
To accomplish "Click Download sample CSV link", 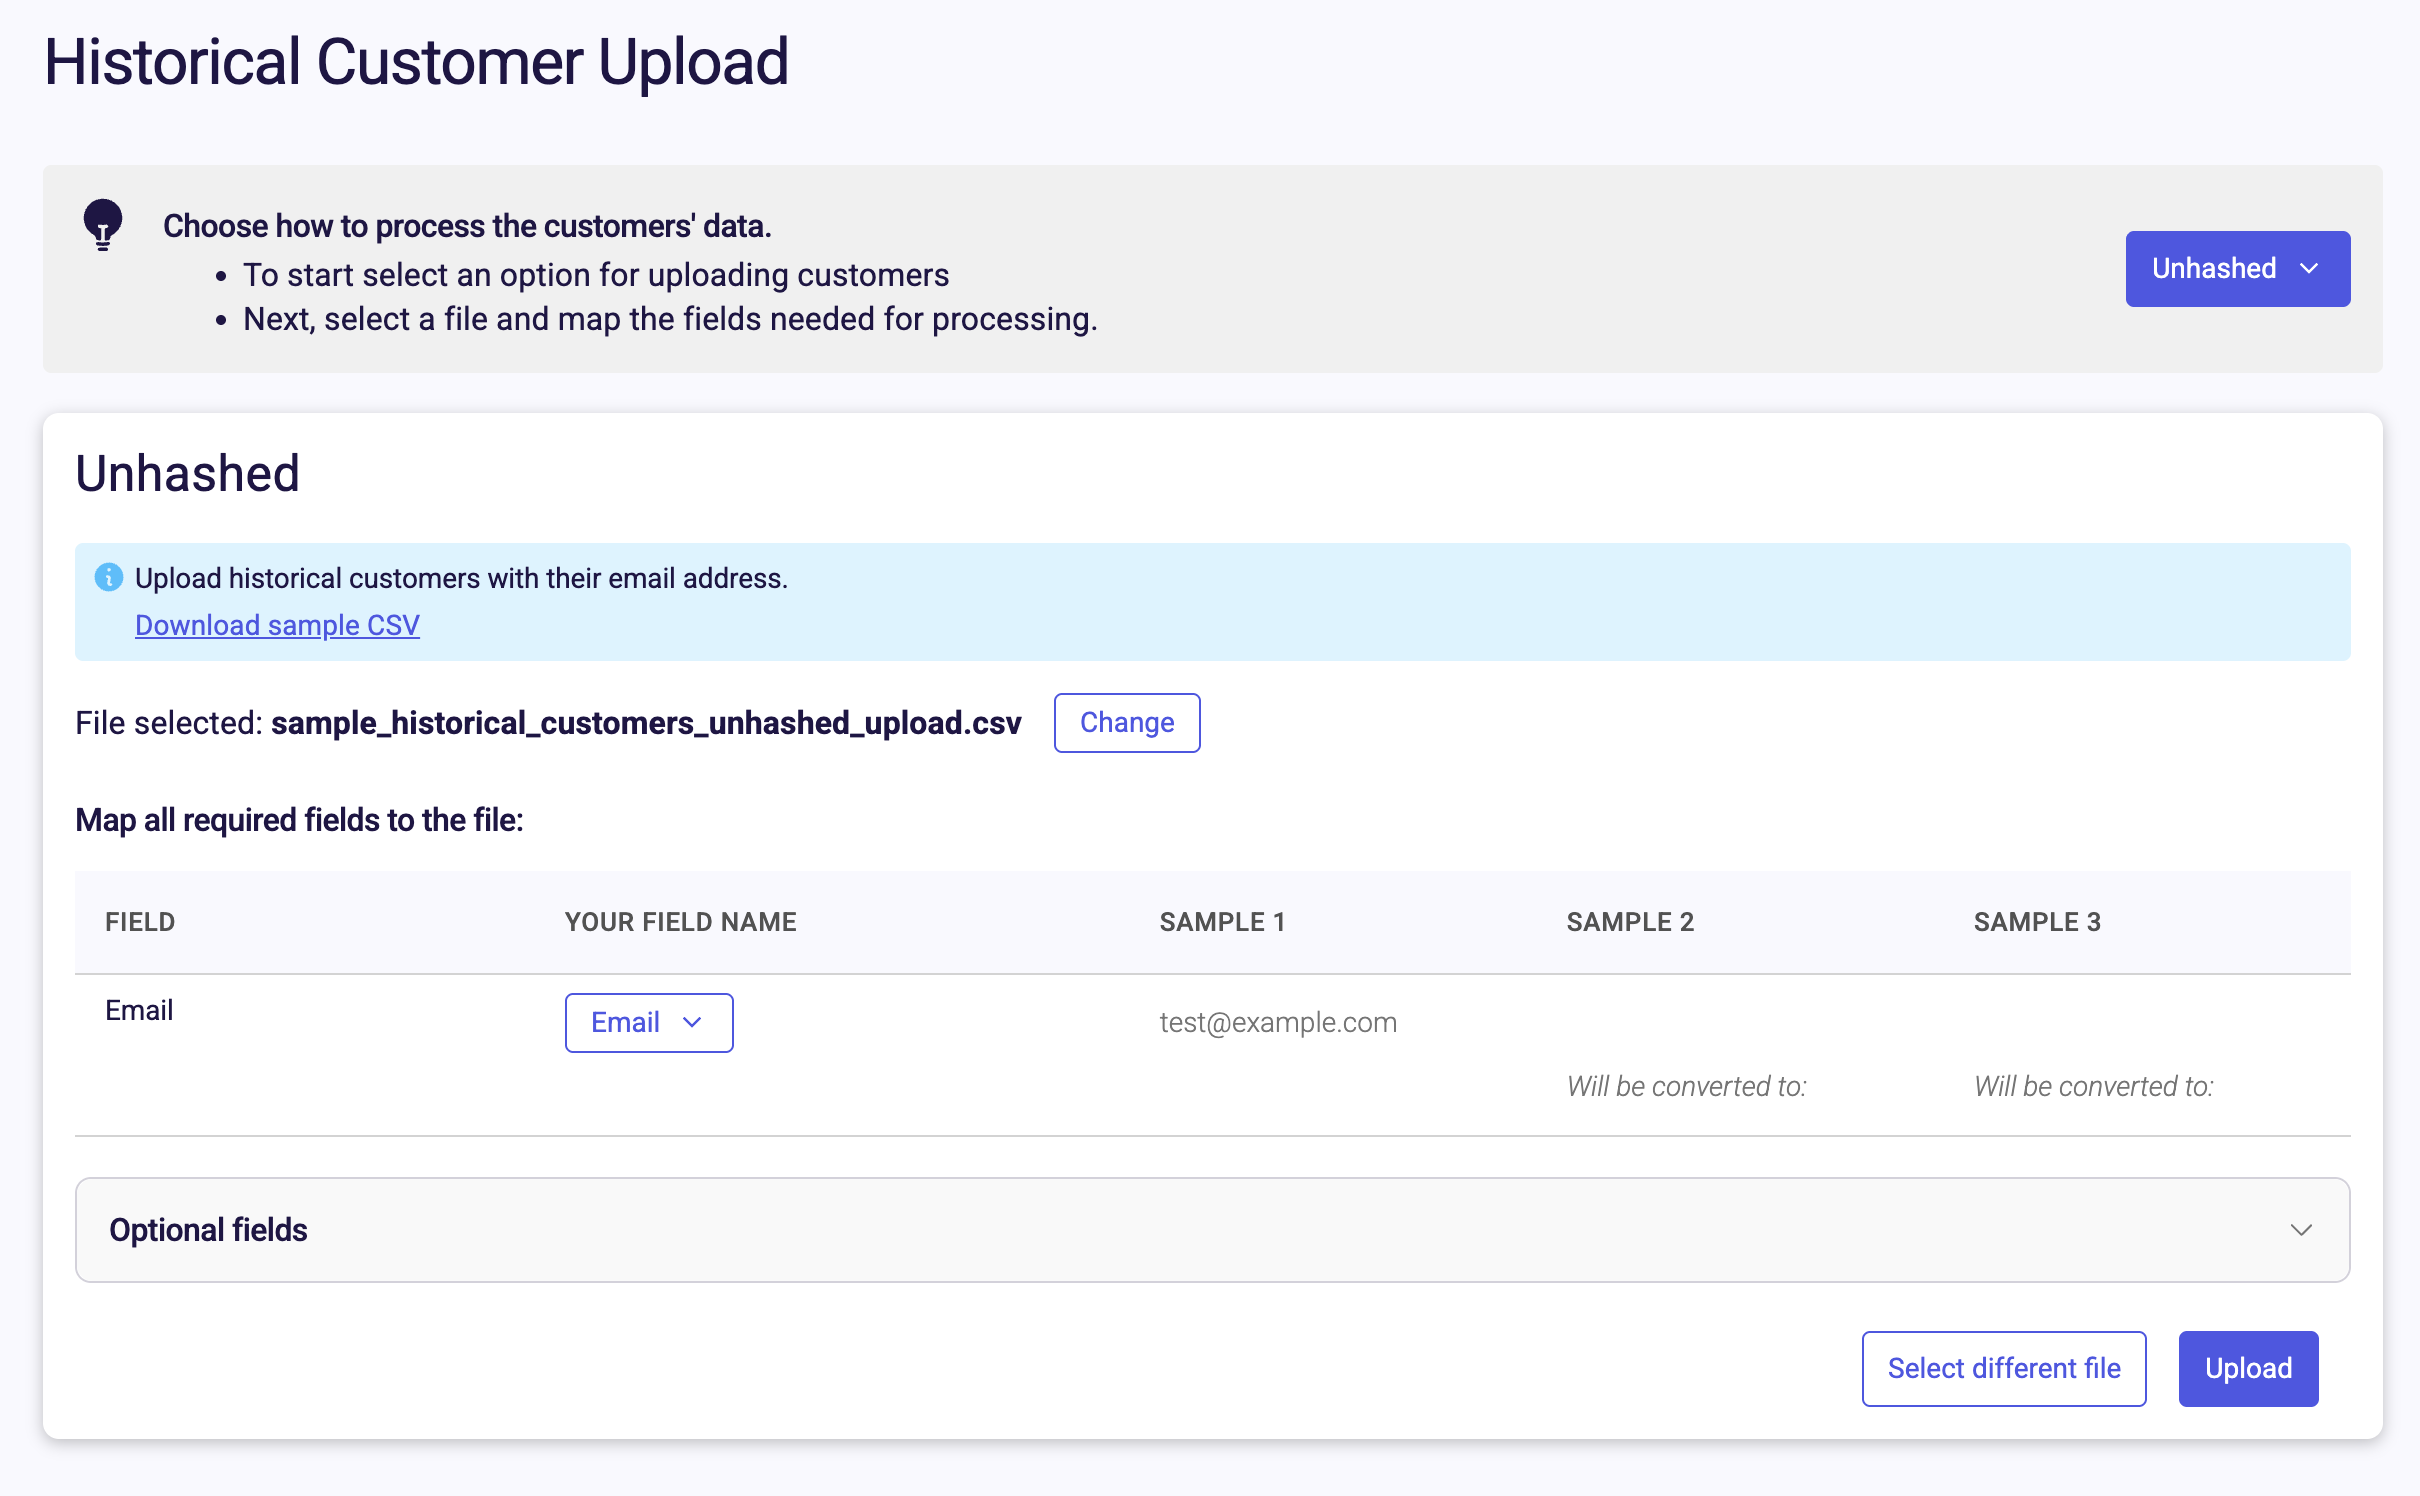I will tap(277, 625).
